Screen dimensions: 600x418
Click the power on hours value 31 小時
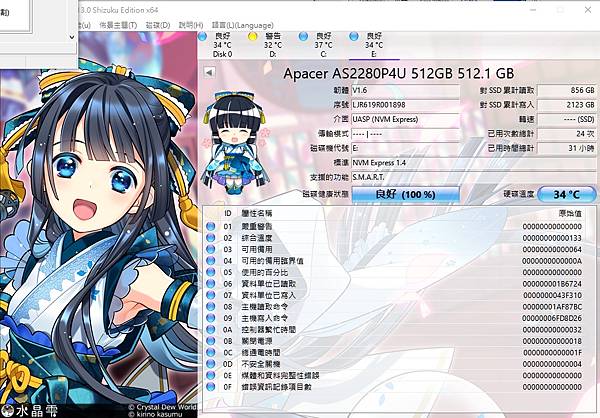click(x=567, y=149)
